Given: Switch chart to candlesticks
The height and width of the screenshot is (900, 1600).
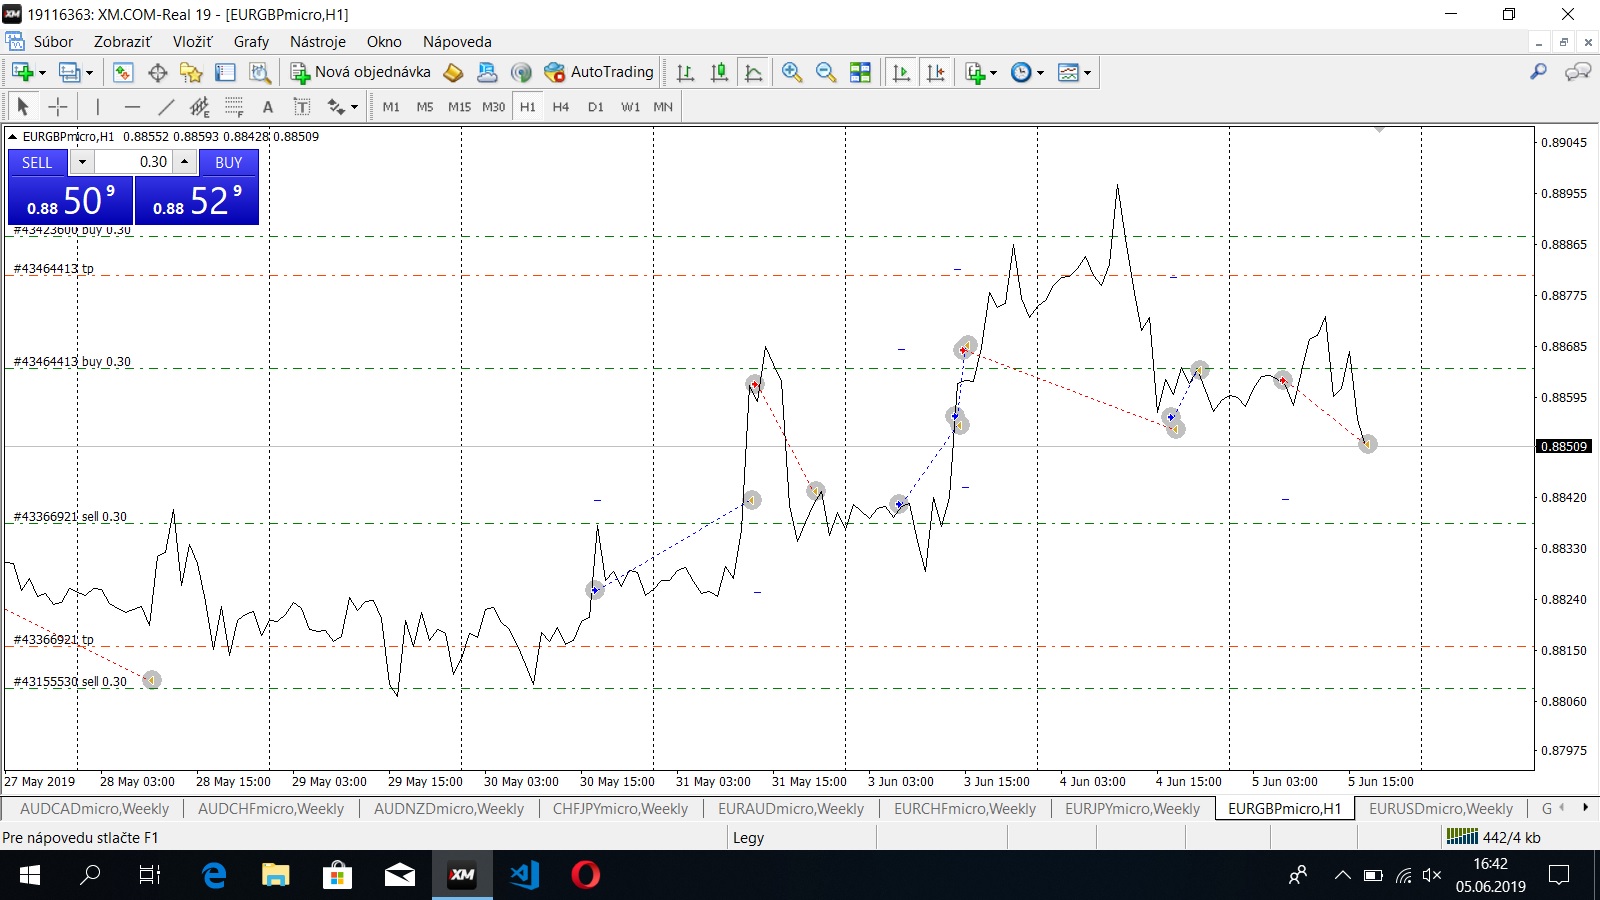Looking at the screenshot, I should coord(719,72).
